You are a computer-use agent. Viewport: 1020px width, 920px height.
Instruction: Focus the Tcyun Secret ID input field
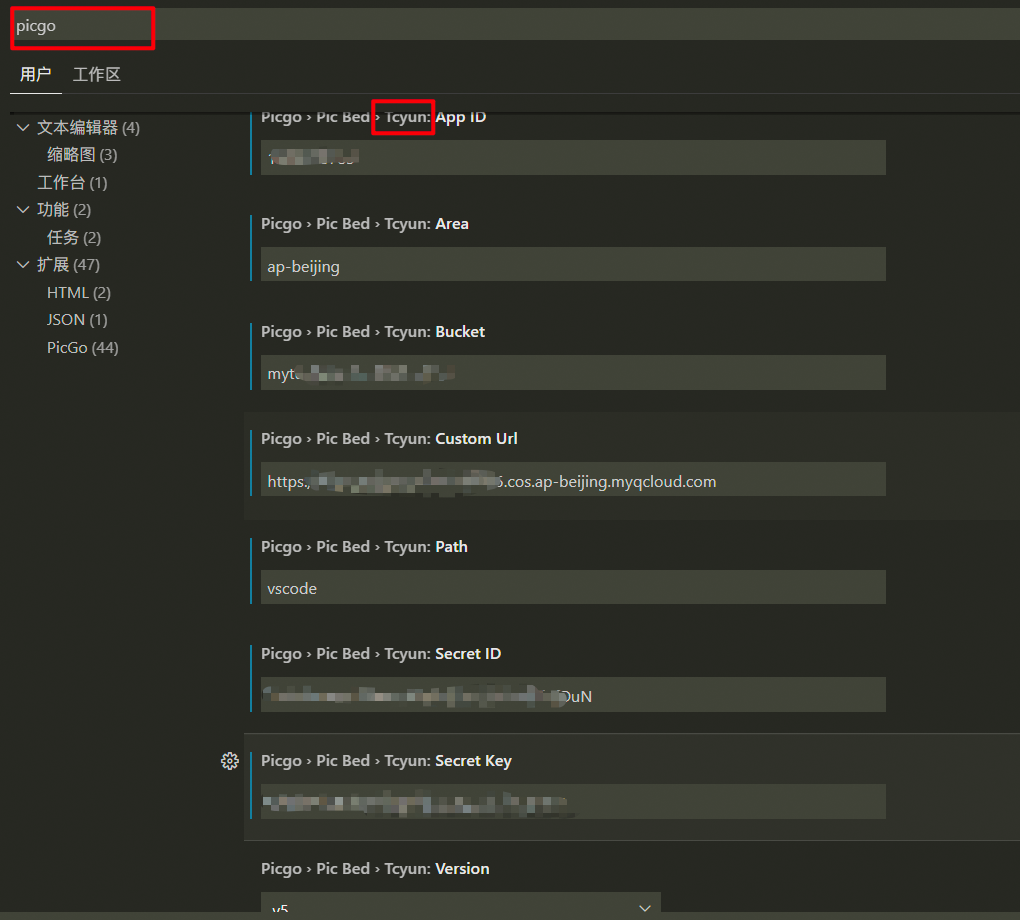(x=573, y=694)
